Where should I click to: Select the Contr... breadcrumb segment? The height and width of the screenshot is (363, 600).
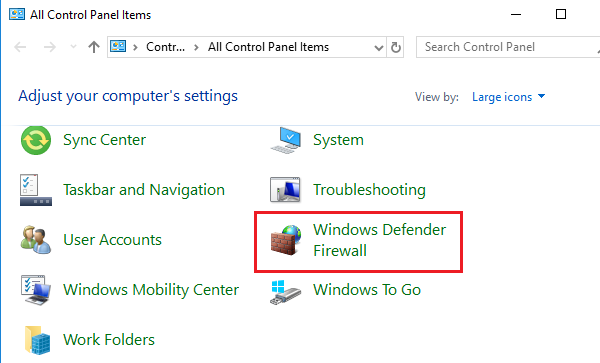tap(165, 47)
